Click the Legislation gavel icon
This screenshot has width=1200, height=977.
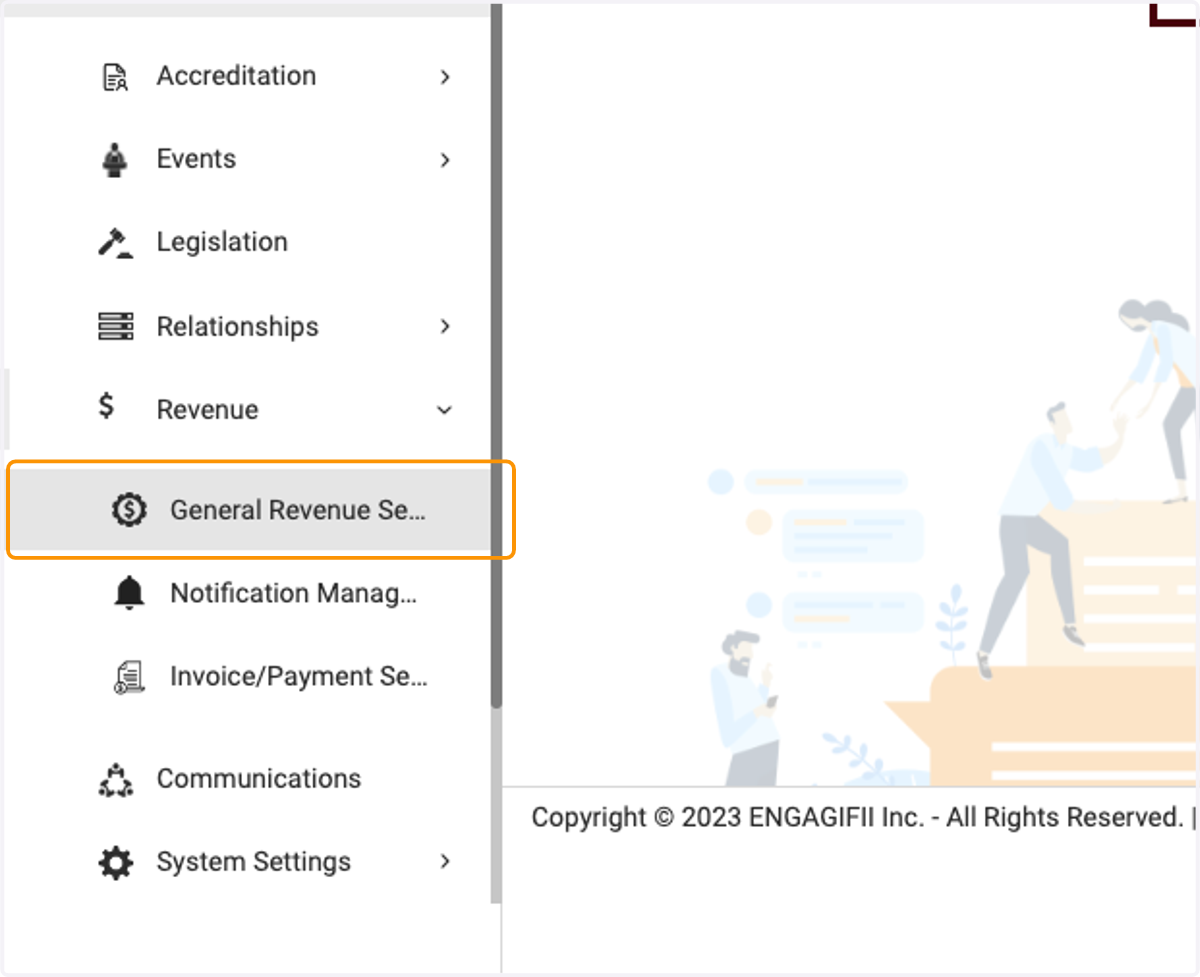[116, 243]
